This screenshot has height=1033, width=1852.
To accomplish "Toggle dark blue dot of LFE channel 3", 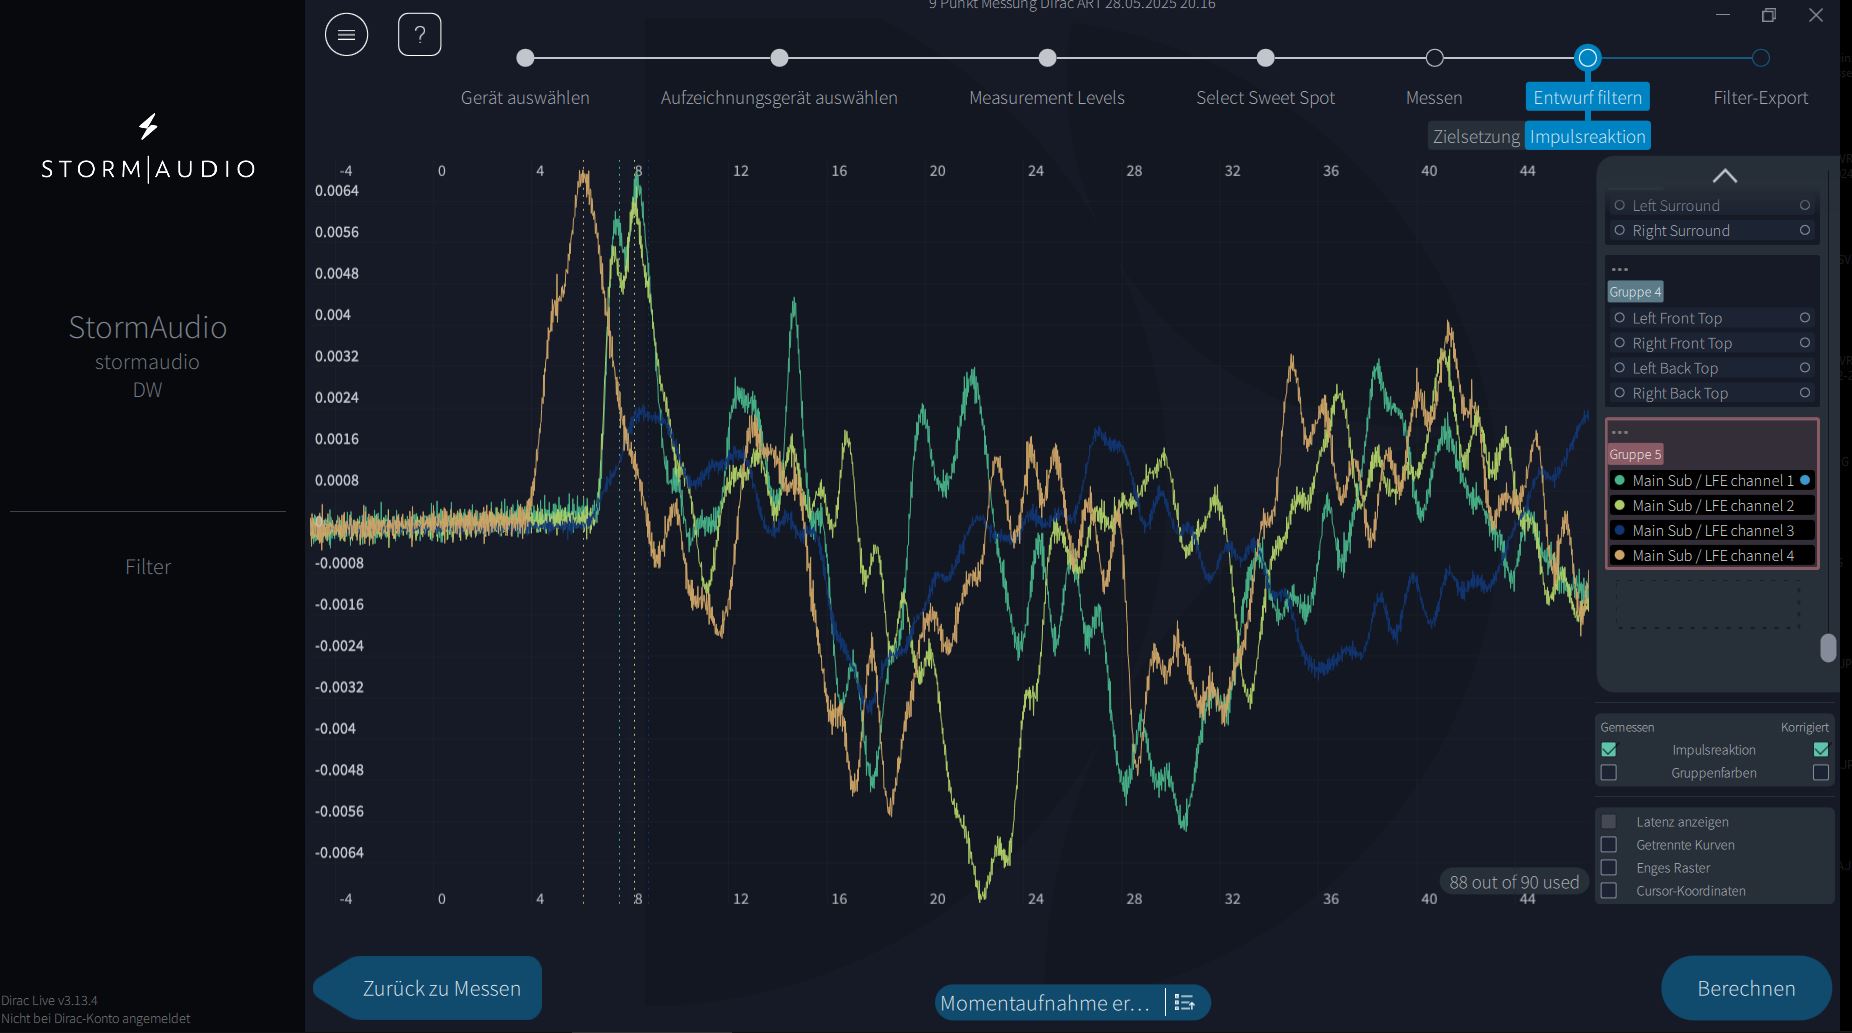I will coord(1620,530).
